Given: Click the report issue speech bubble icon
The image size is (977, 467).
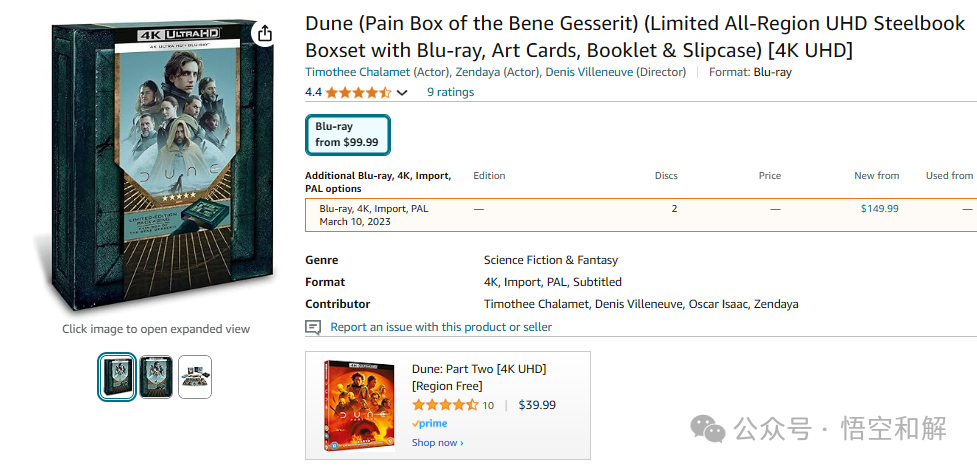Looking at the screenshot, I should pos(313,327).
